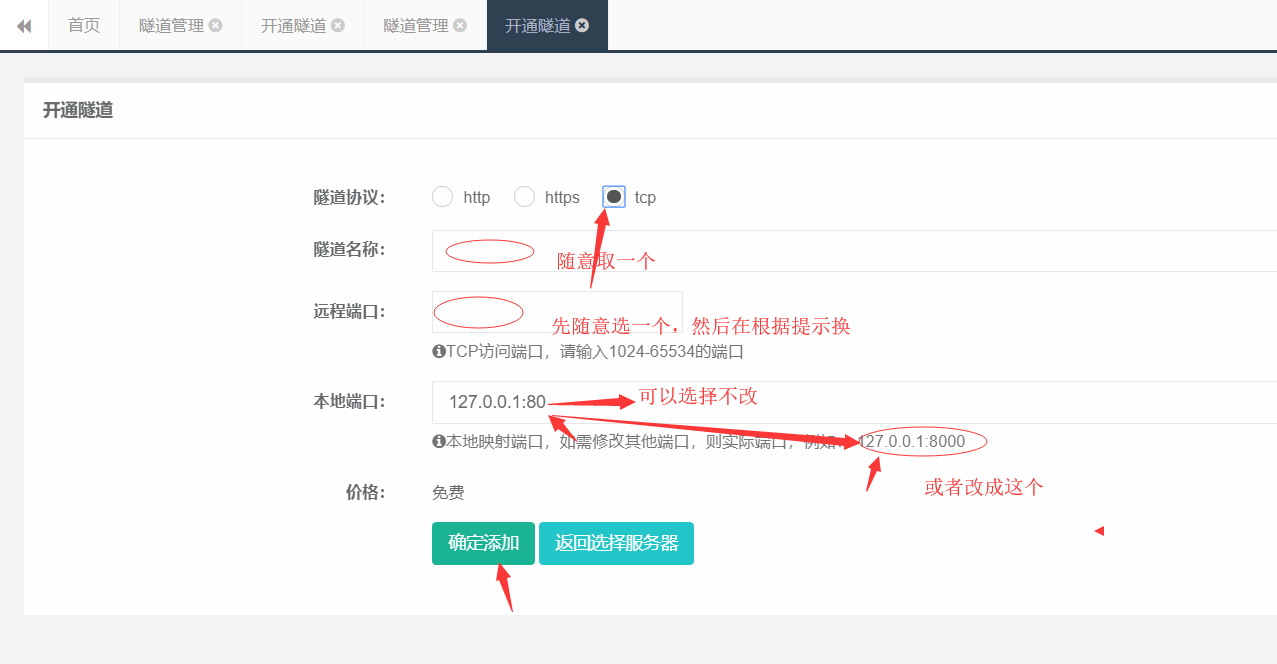
Task: Click the collapse sidebar double-arrow icon
Action: 22,26
